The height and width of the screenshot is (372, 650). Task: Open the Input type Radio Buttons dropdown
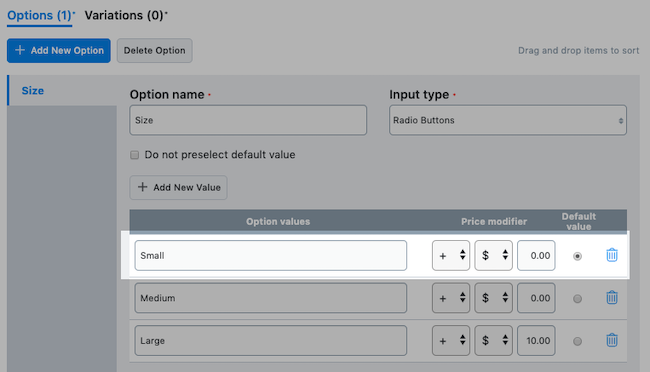[508, 120]
